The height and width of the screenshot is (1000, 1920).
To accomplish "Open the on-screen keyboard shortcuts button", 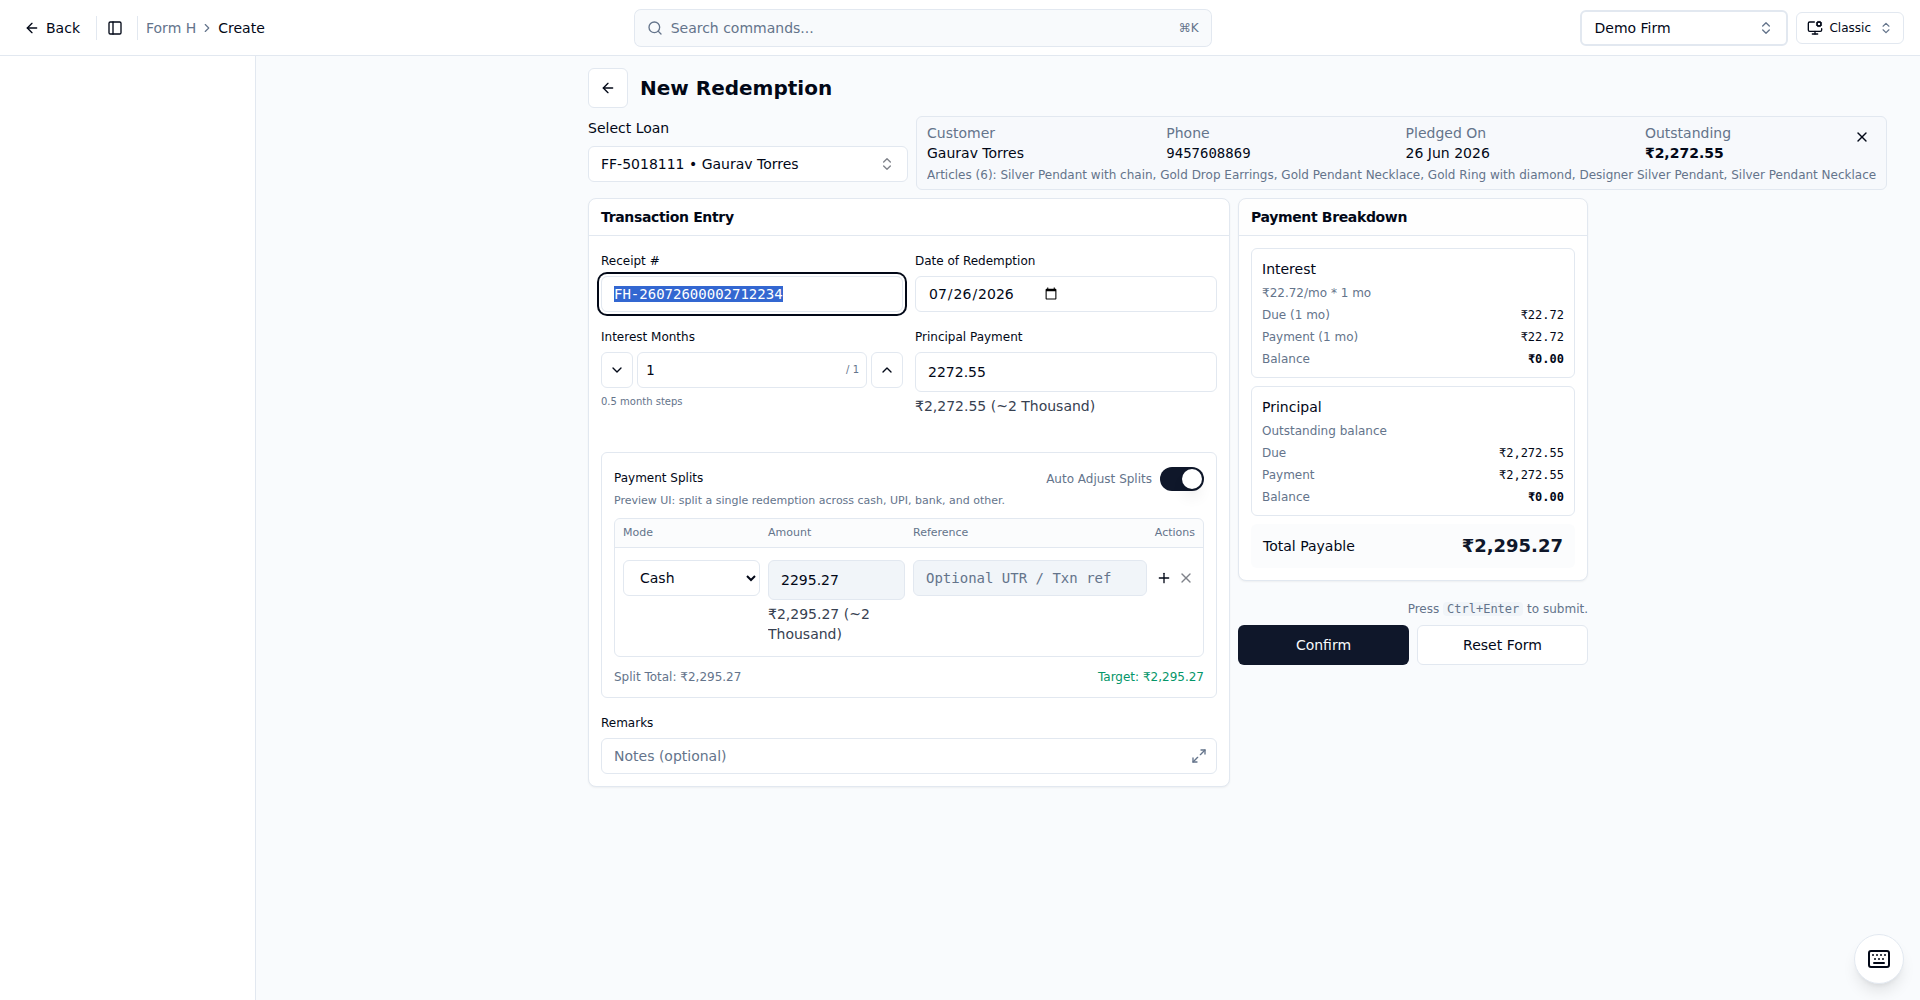I will point(1879,959).
